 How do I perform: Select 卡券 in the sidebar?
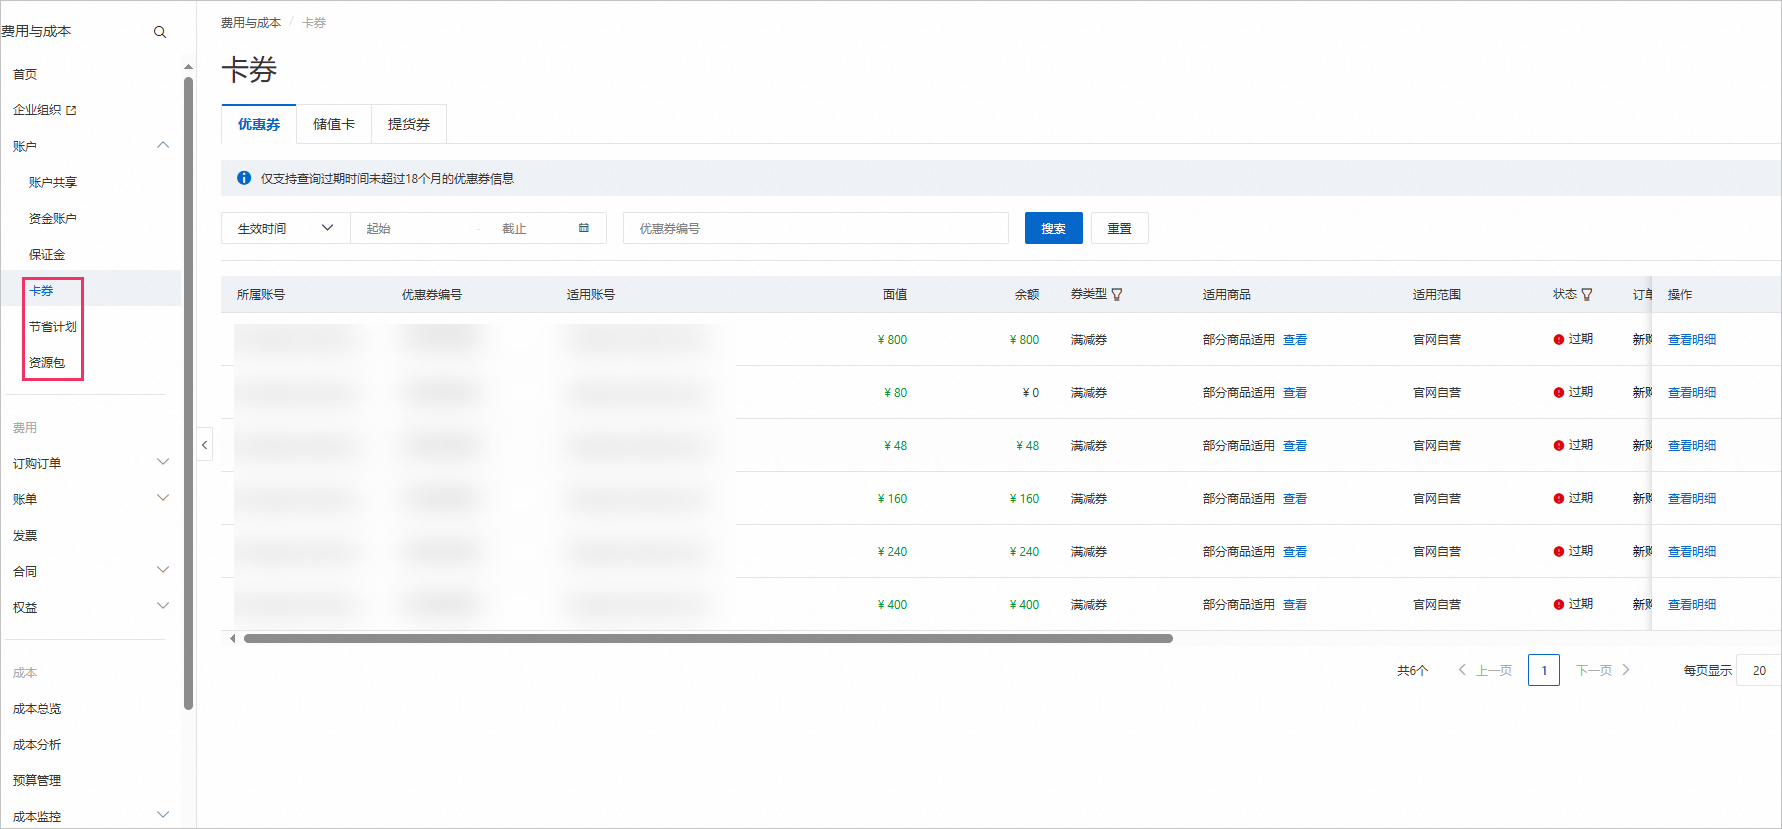click(41, 290)
